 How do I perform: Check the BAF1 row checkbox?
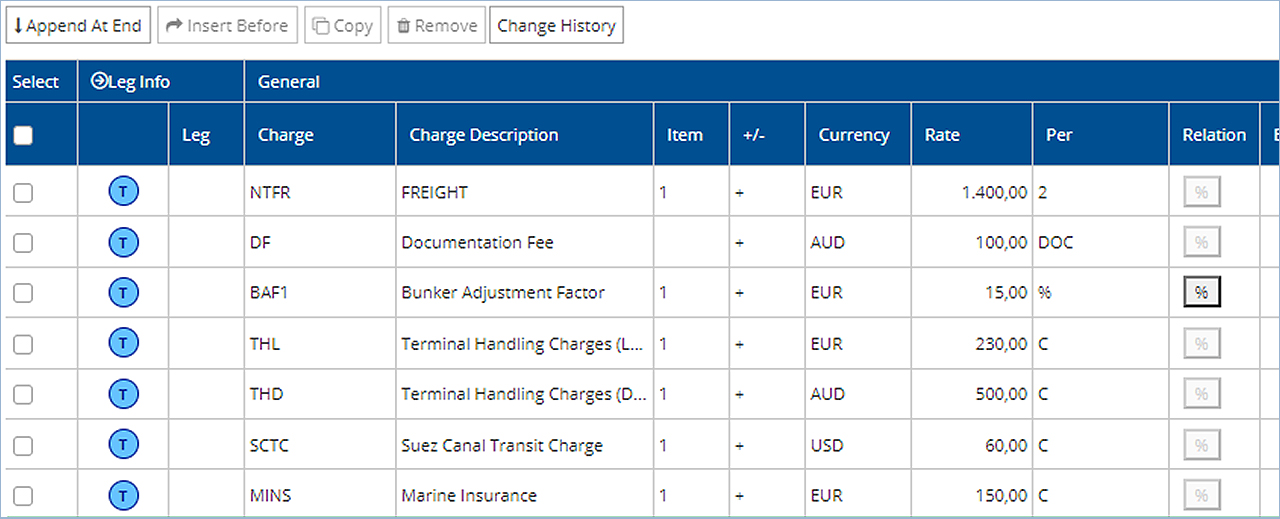coord(23,293)
